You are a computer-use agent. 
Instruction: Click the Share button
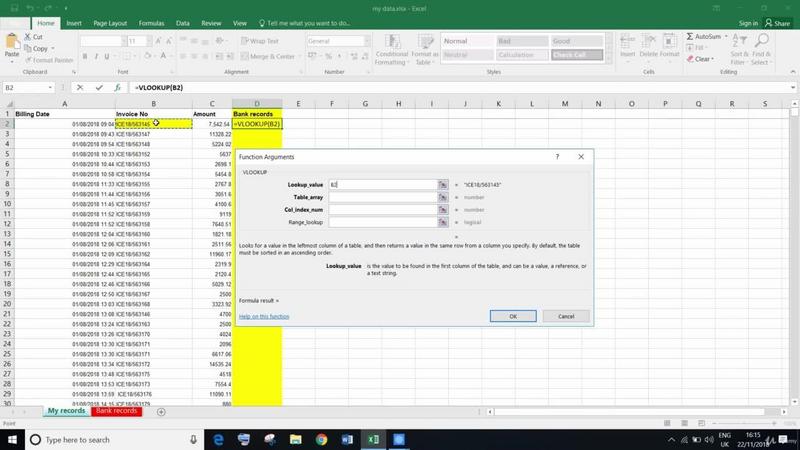pos(777,23)
